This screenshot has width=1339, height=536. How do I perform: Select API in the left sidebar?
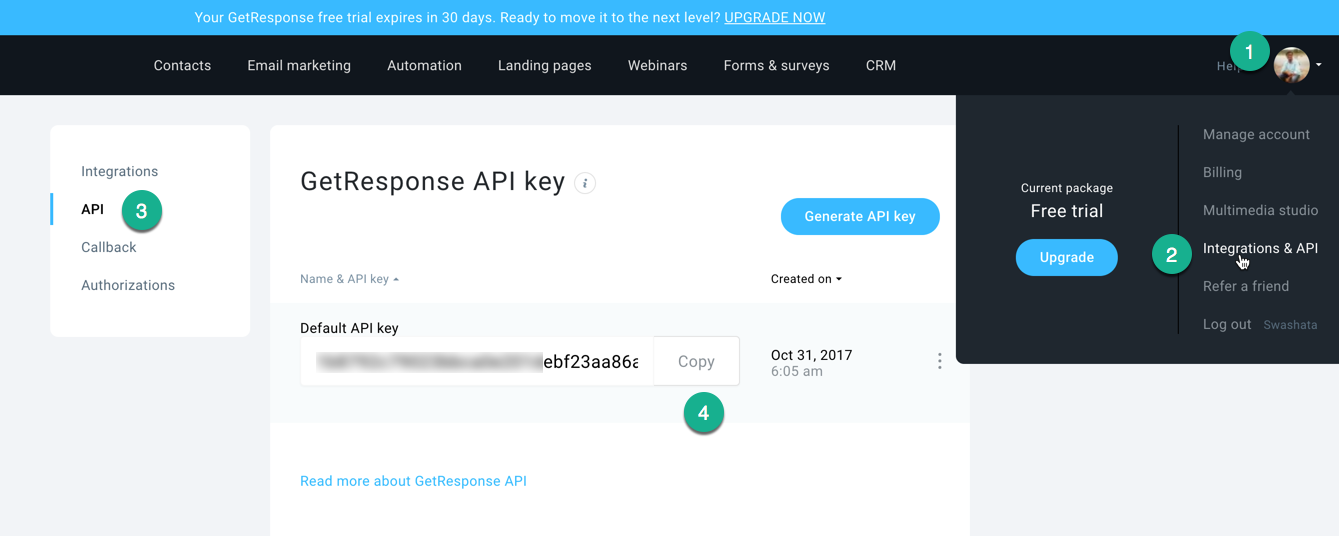point(92,209)
